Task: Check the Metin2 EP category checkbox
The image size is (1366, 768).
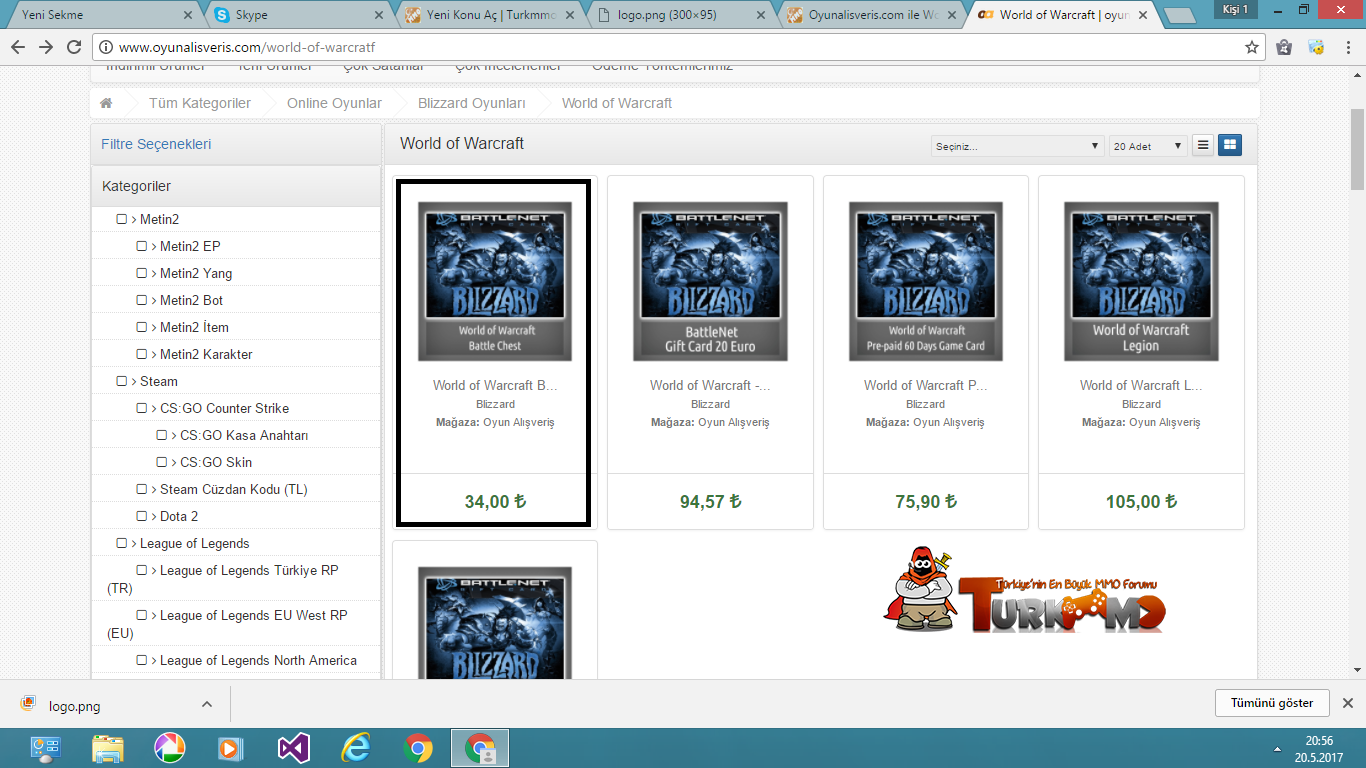Action: (142, 246)
